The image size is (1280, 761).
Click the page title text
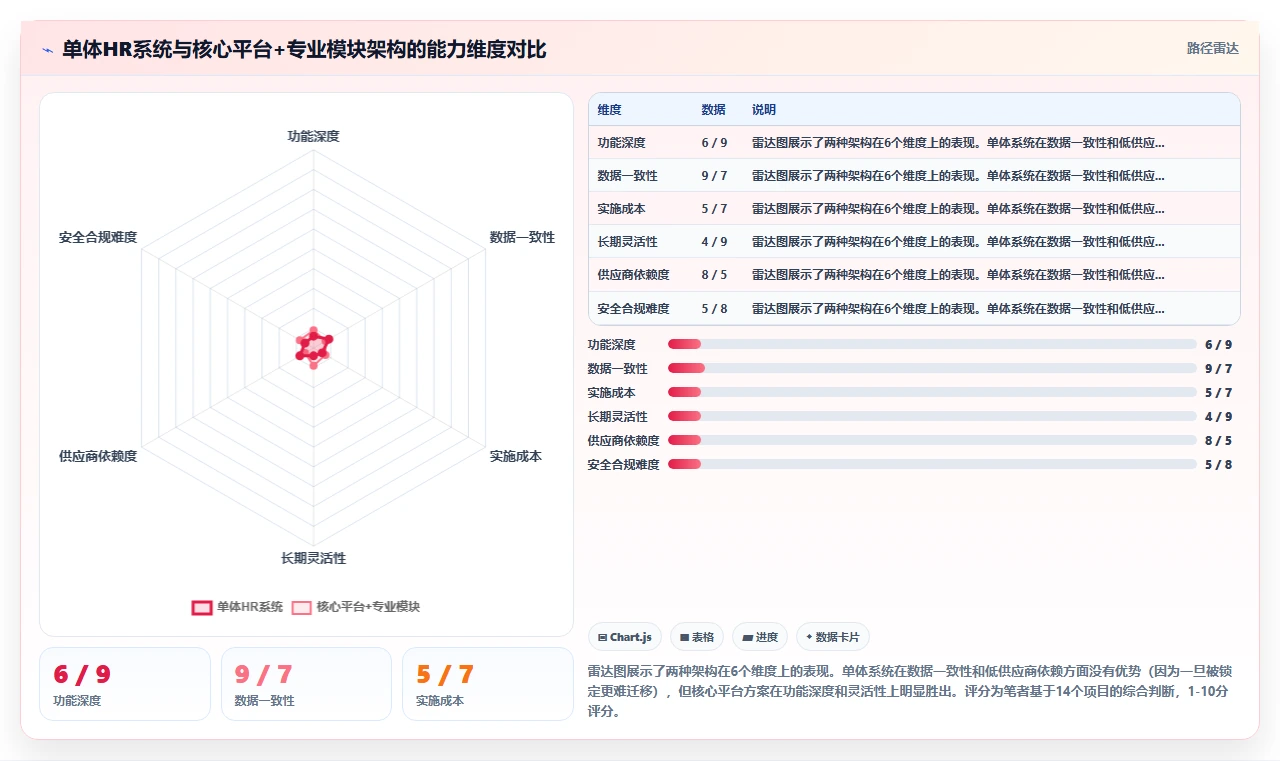pos(304,49)
